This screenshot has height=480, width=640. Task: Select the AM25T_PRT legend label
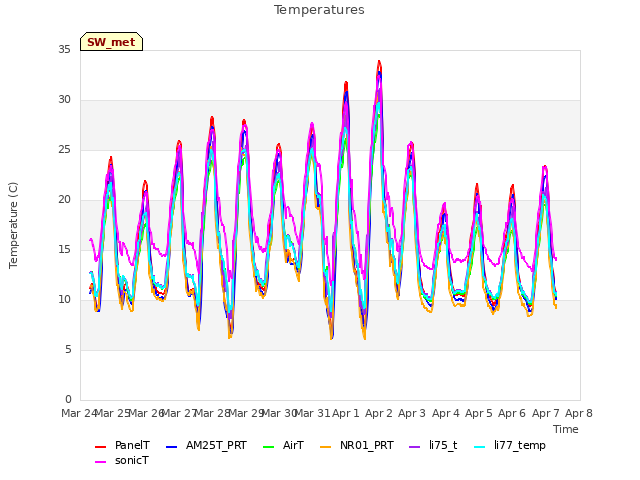[x=216, y=445]
